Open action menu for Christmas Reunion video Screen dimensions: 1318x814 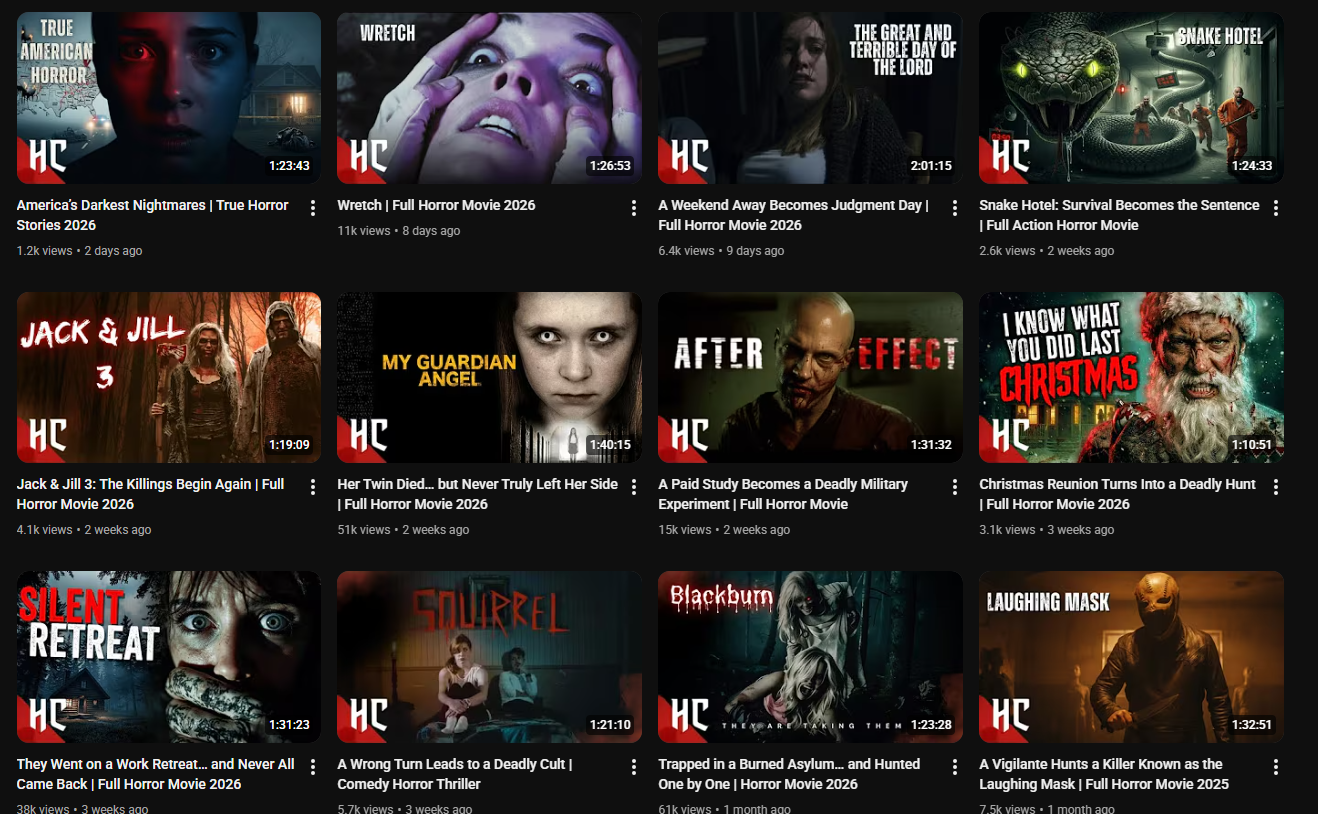1276,487
